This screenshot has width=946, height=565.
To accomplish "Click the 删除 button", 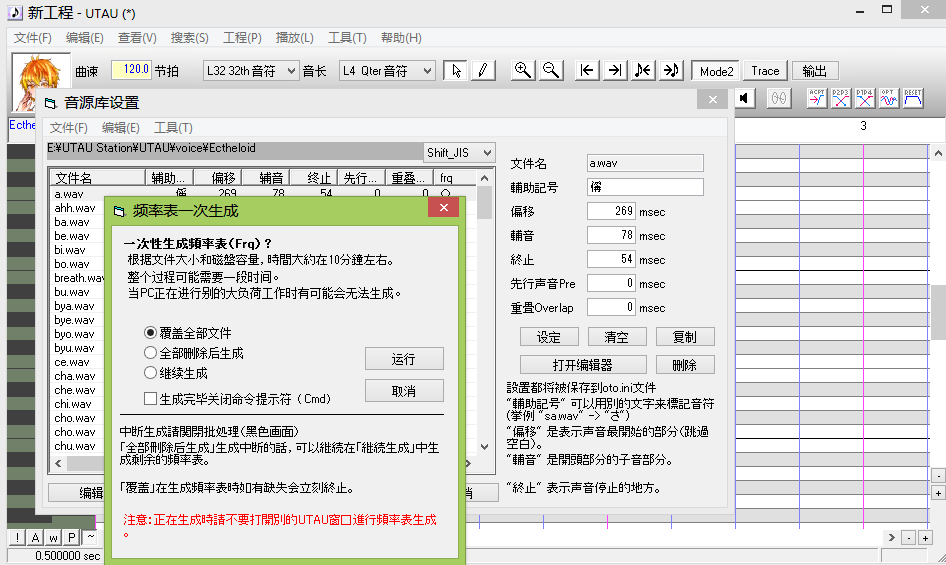I will click(x=685, y=365).
